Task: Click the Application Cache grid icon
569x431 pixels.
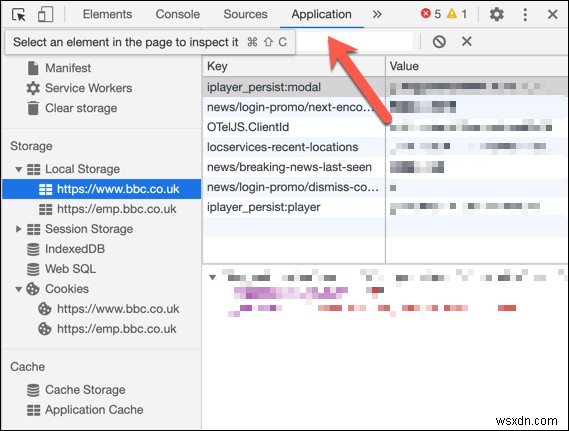Action: pyautogui.click(x=34, y=410)
